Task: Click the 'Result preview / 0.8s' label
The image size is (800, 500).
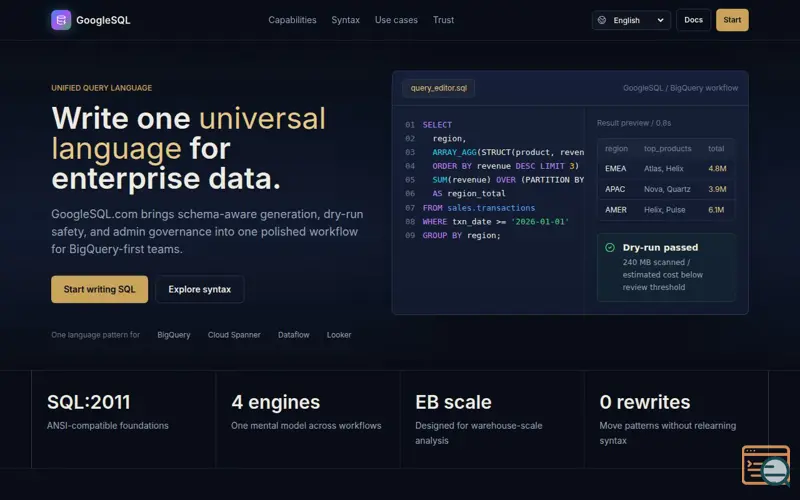Action: [x=634, y=123]
